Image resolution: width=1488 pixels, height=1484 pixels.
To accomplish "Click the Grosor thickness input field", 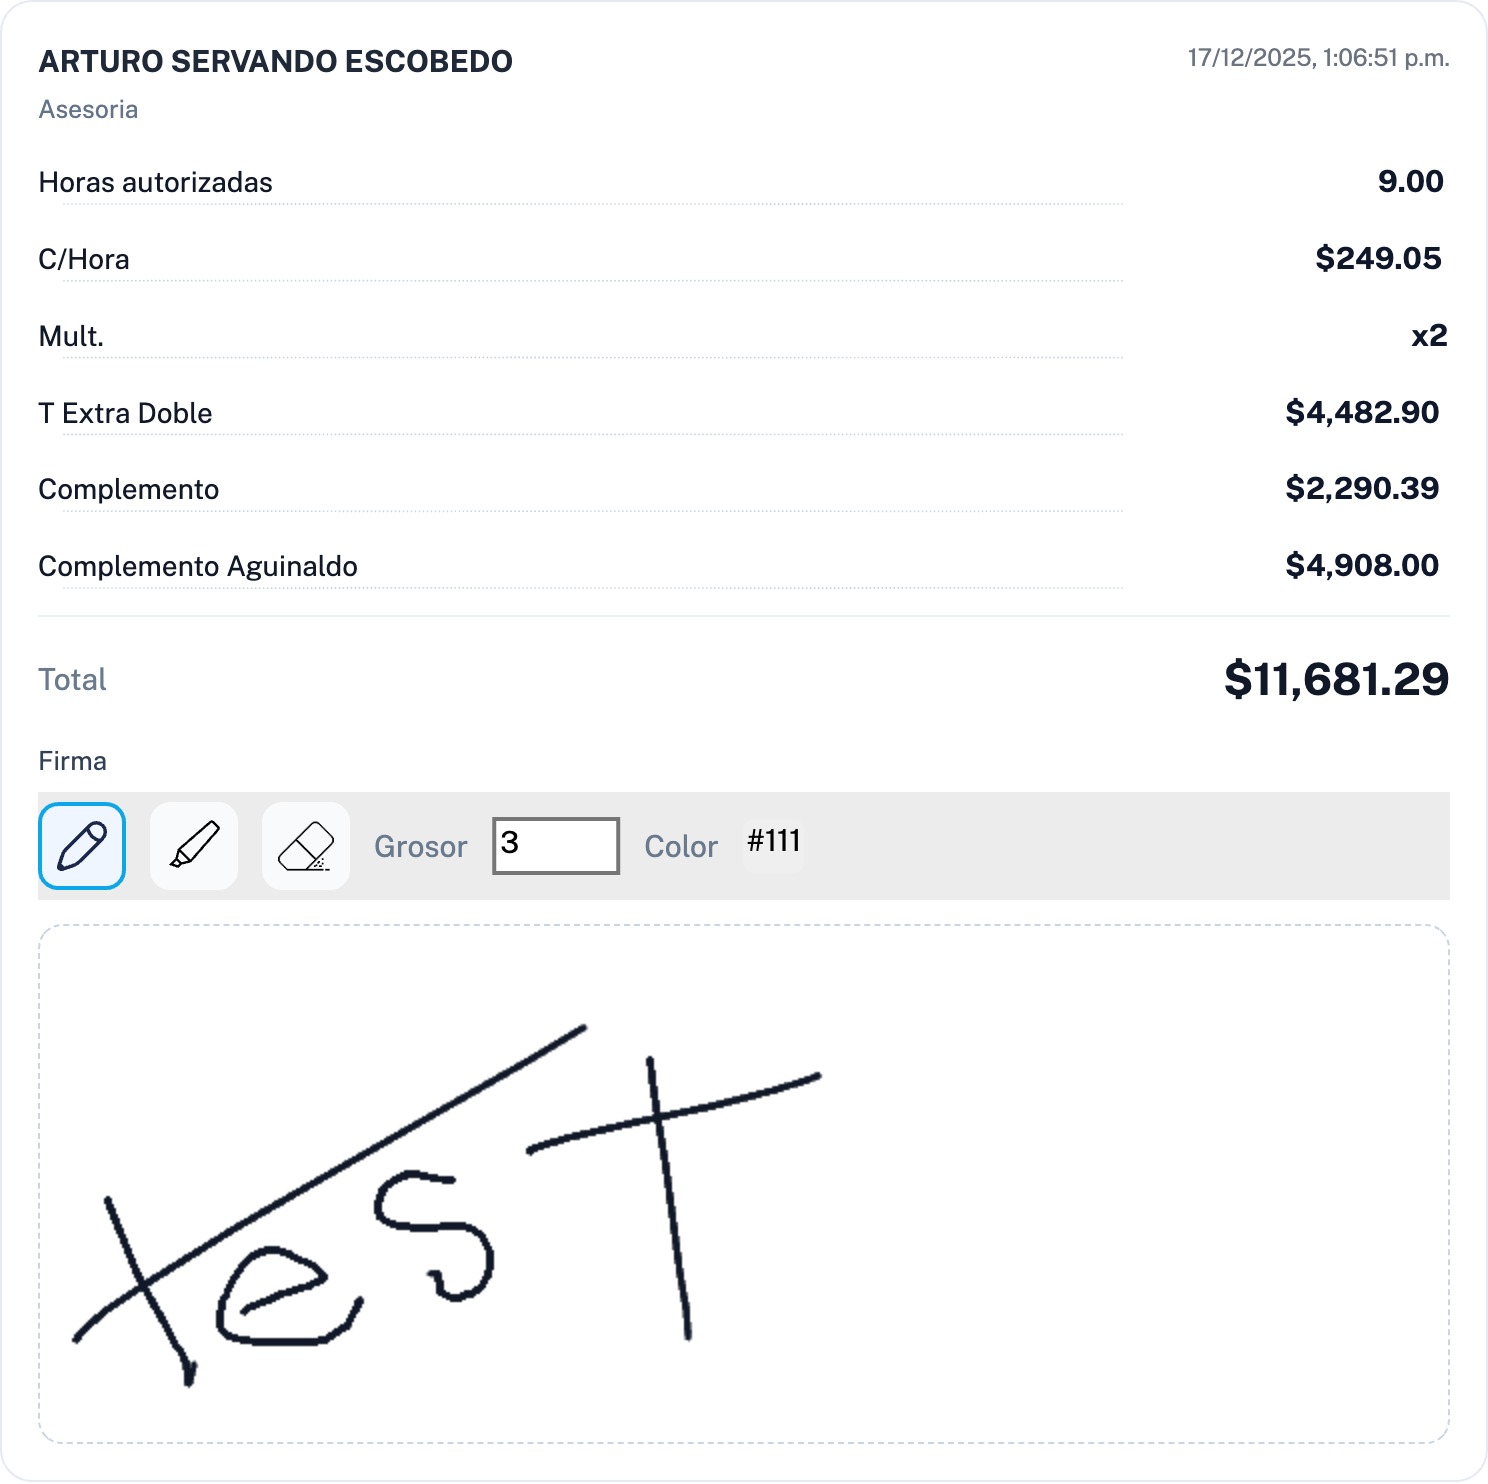I will (556, 846).
